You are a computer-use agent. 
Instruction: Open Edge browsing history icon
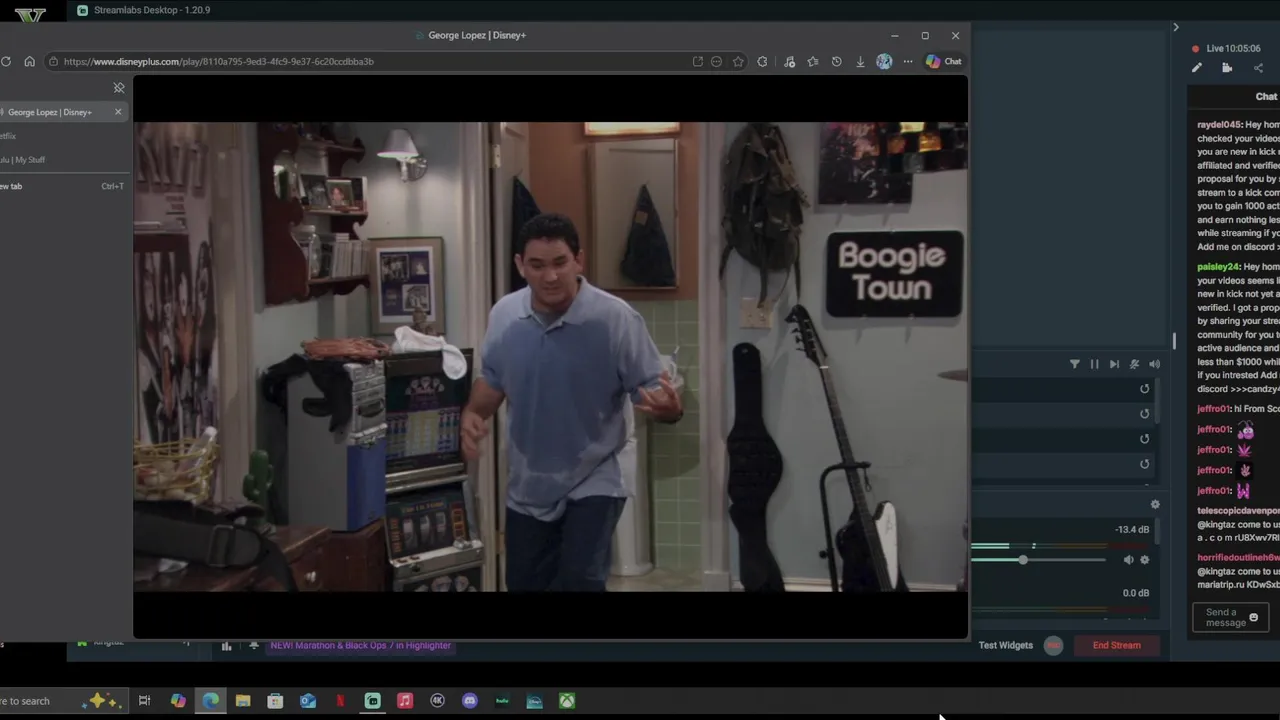[836, 61]
